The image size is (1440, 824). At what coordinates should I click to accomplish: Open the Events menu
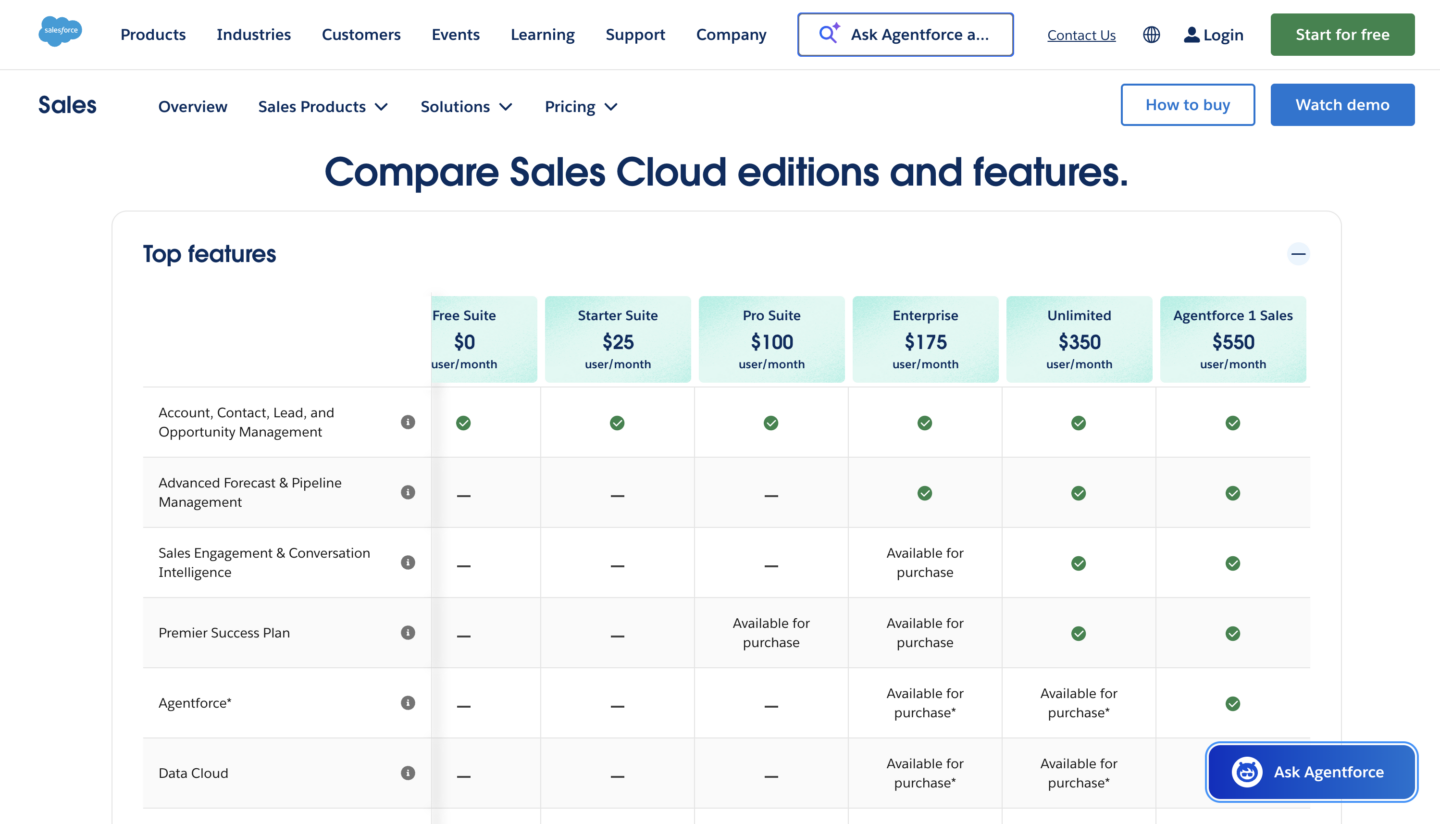point(456,35)
